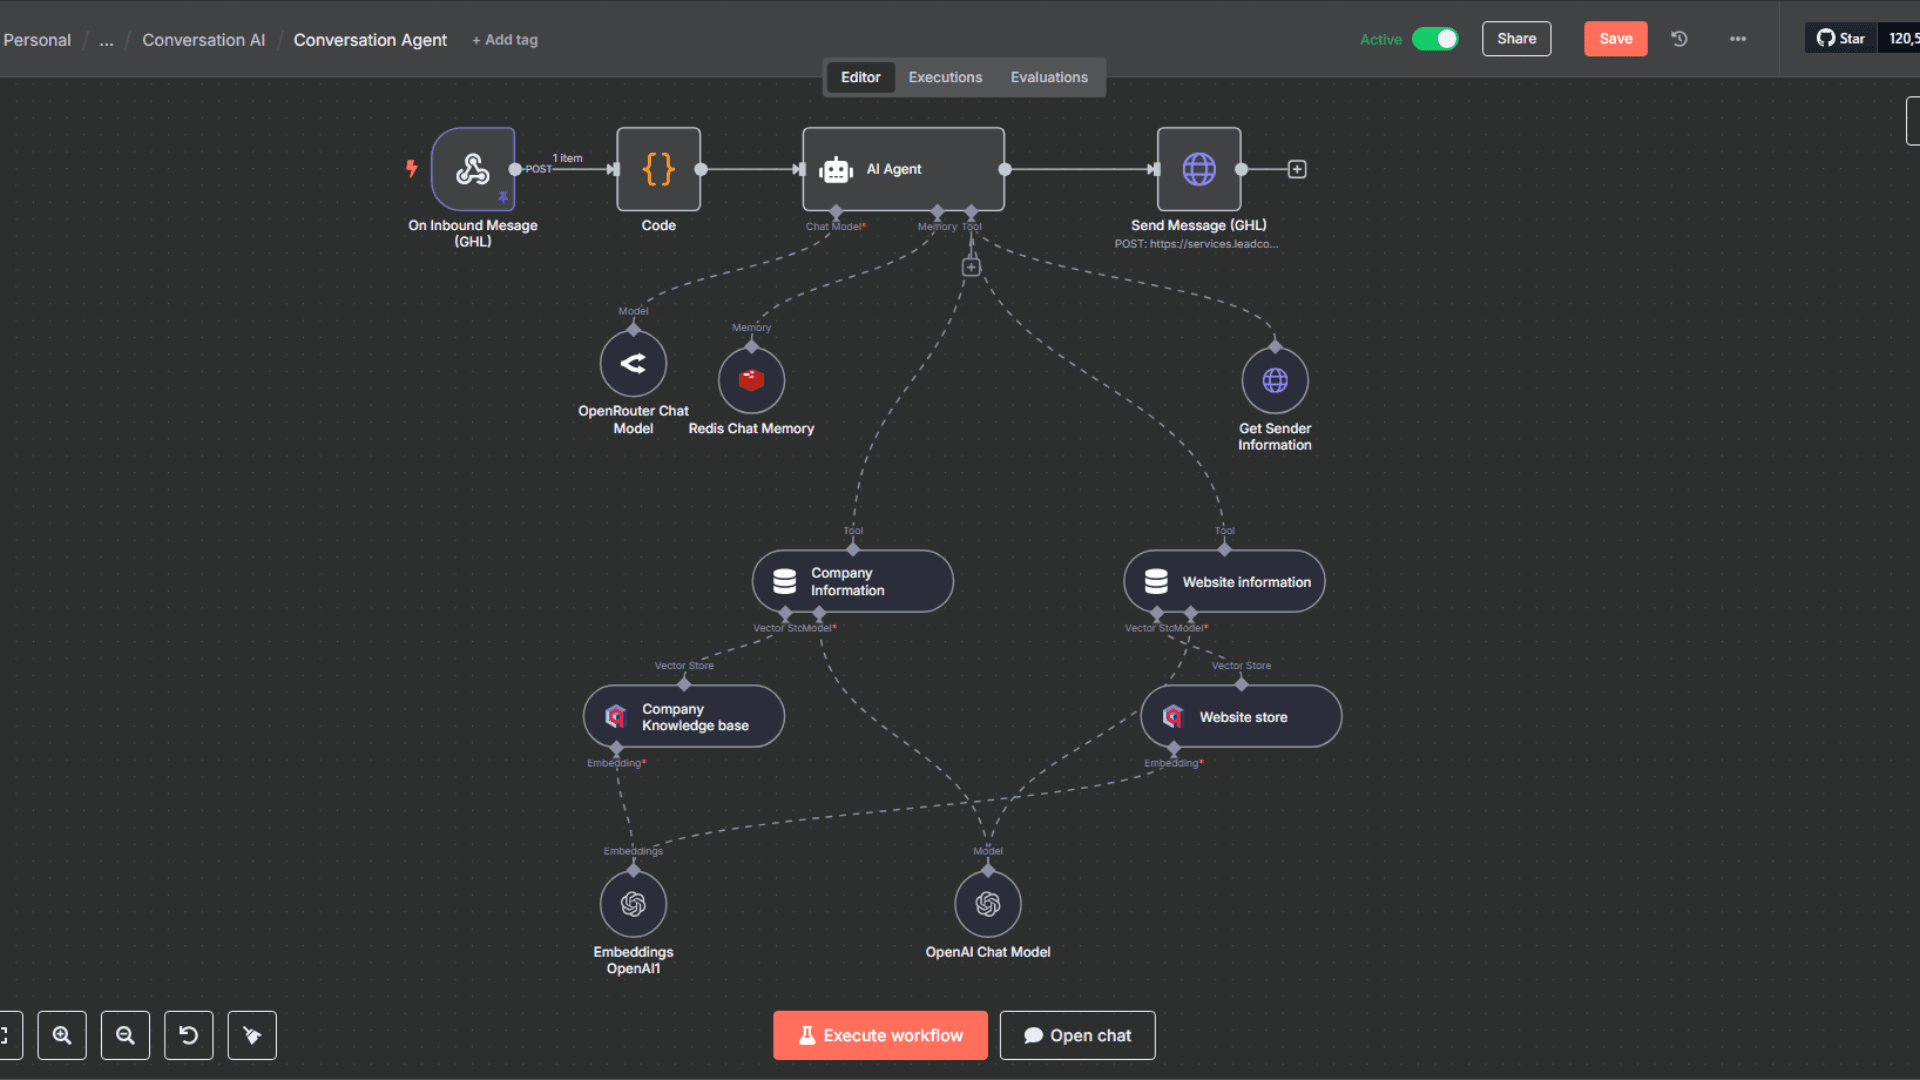The width and height of the screenshot is (1920, 1080).
Task: Reset the canvas zoom
Action: [x=188, y=1035]
